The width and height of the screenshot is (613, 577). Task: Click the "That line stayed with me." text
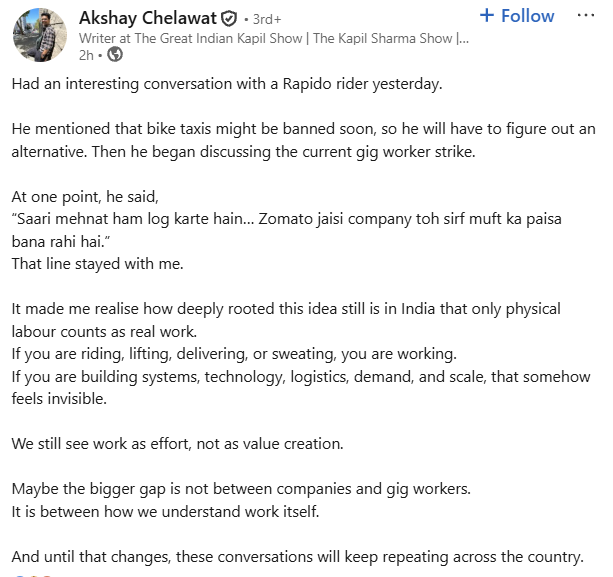pyautogui.click(x=96, y=264)
